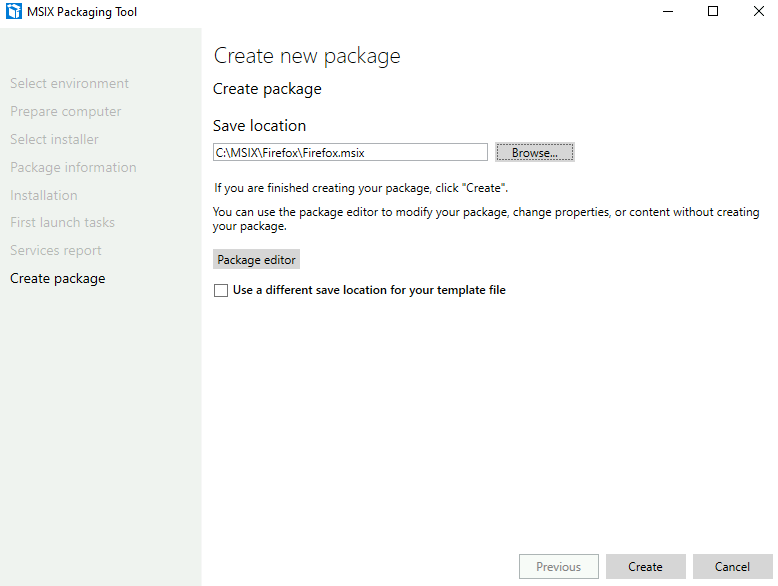Screen dimensions: 778x586
Task: Select the Select environment step
Action: click(69, 83)
